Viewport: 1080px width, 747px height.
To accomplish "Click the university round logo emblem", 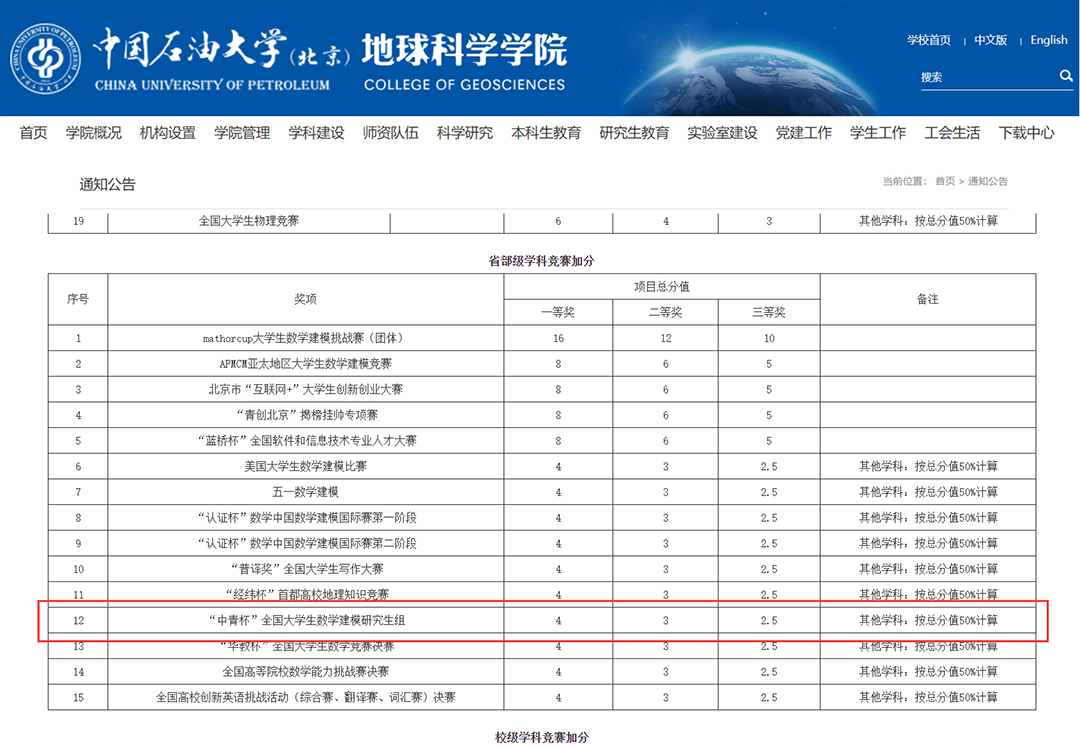I will tap(45, 58).
